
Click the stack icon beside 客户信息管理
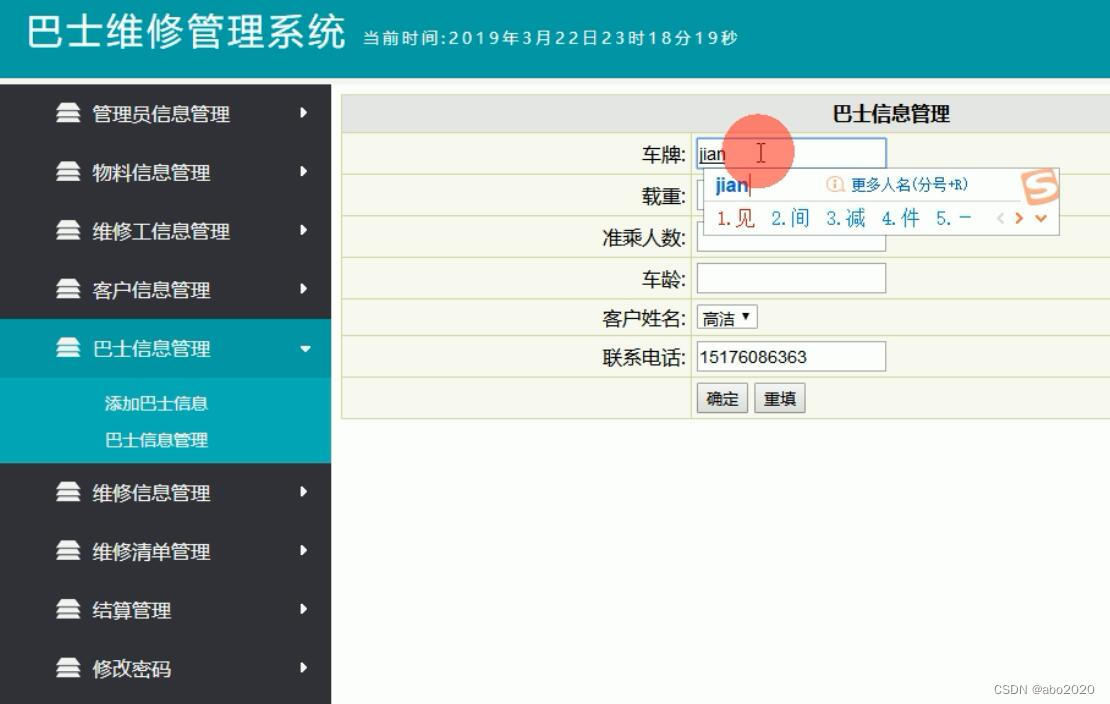(68, 289)
